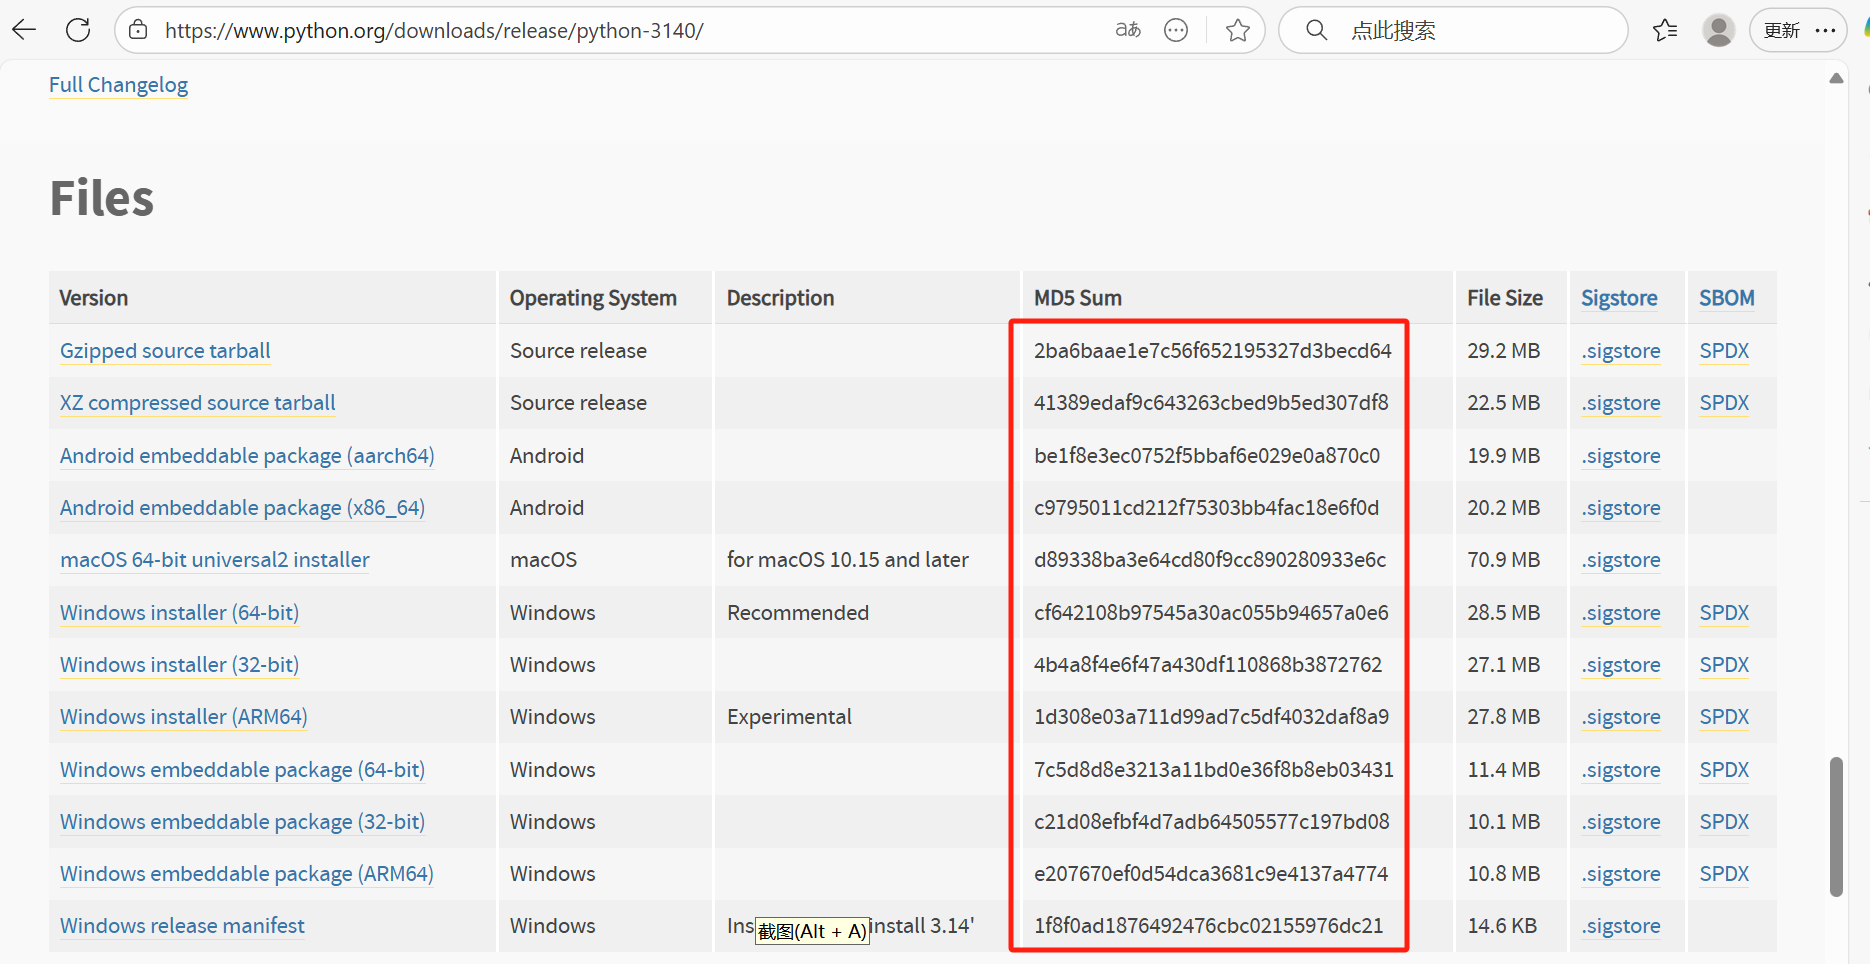Click the 'Recommended' description cell
This screenshot has height=964, width=1870.
coord(798,613)
